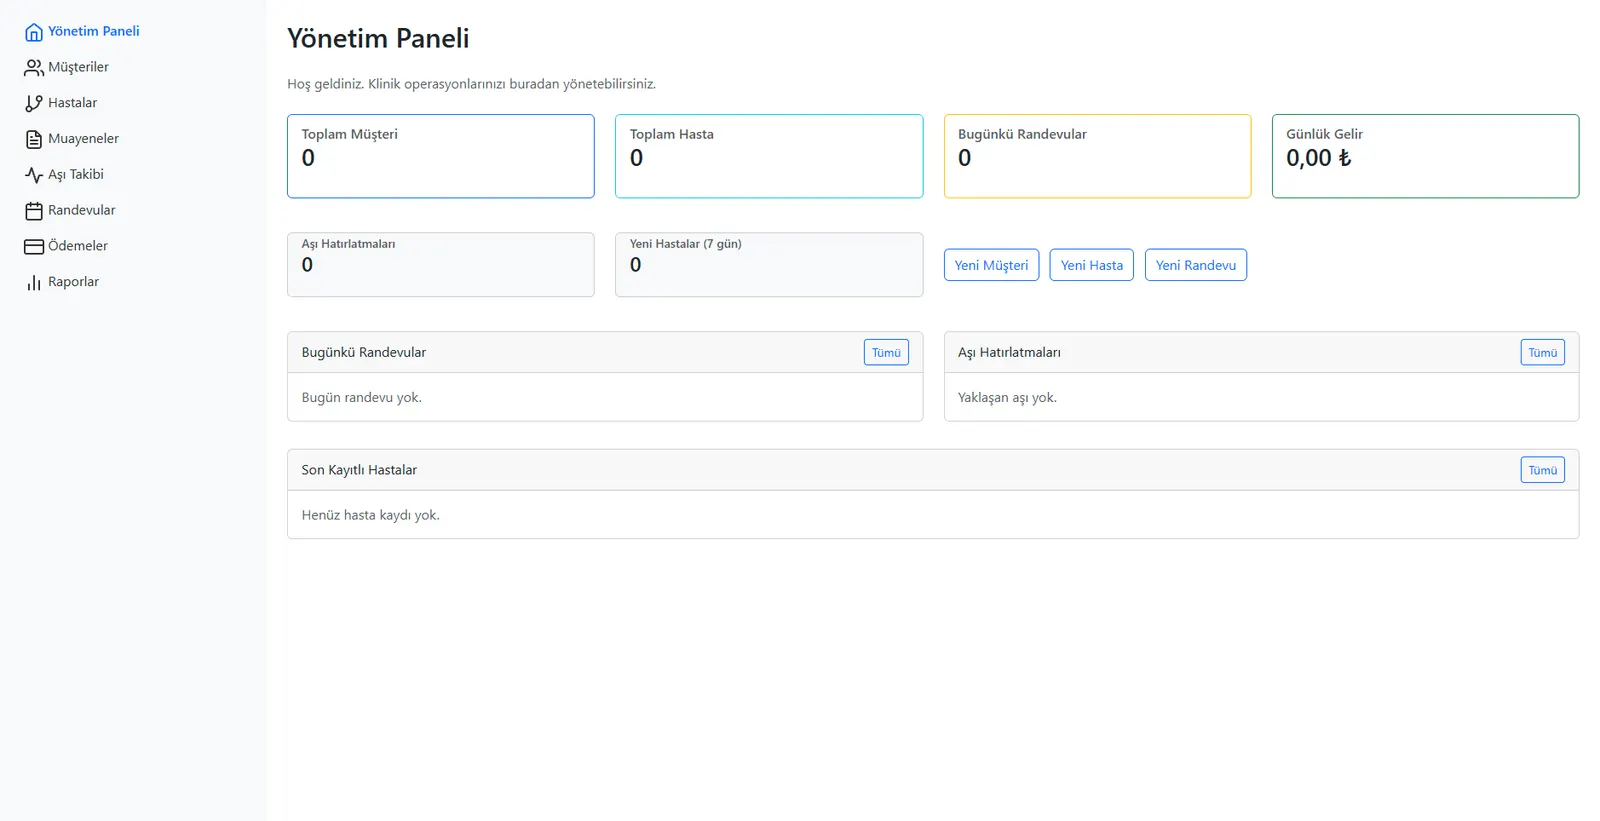
Task: Click the calendar icon for Randevular
Action: click(x=34, y=211)
